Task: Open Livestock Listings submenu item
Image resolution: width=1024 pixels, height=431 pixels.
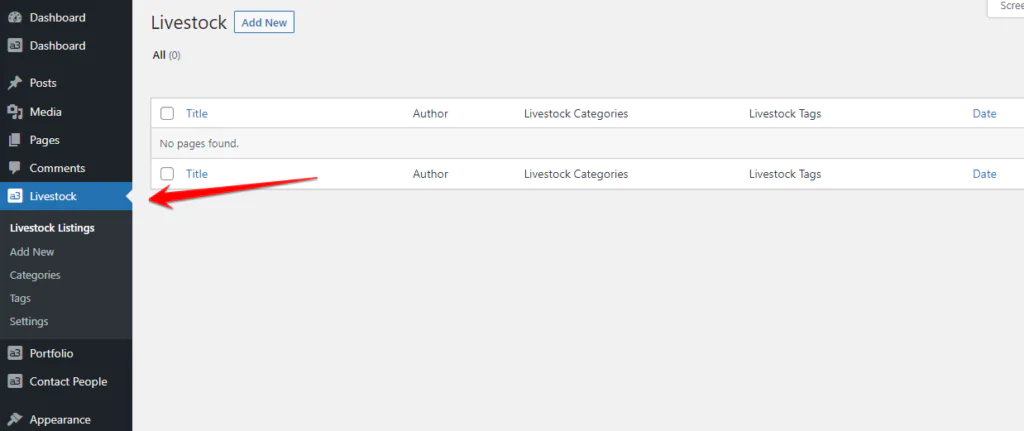Action: [x=52, y=228]
